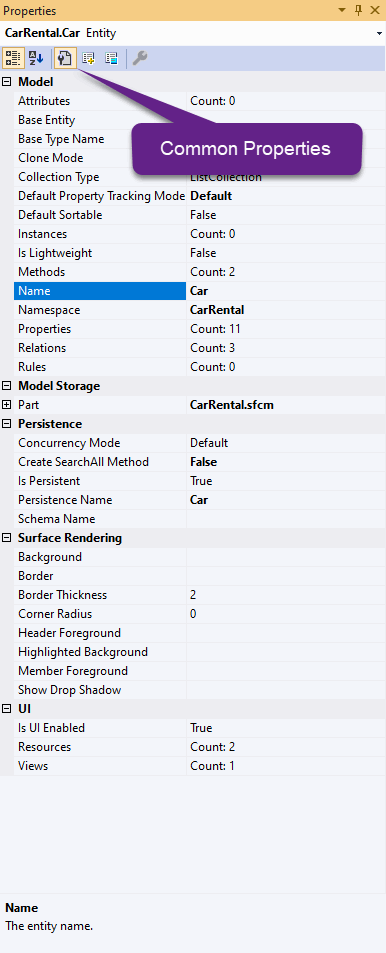This screenshot has height=953, width=386.
Task: Collapse the Model Storage category
Action: pyautogui.click(x=7, y=386)
